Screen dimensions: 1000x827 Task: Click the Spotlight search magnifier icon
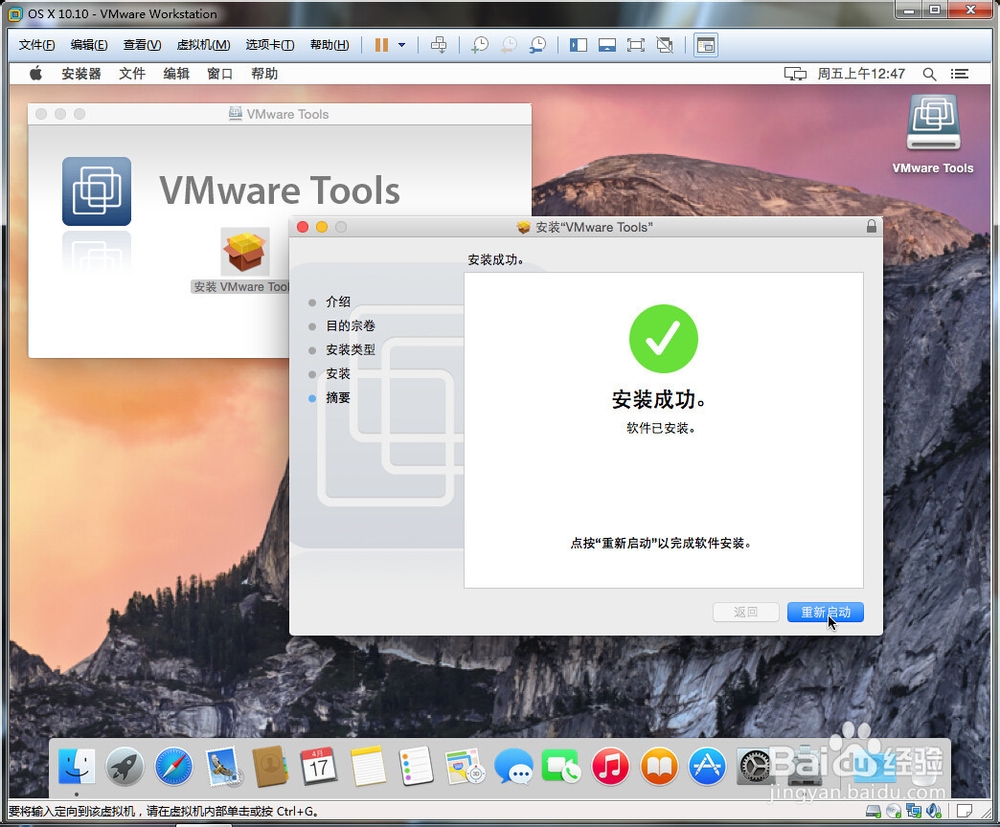[x=929, y=74]
